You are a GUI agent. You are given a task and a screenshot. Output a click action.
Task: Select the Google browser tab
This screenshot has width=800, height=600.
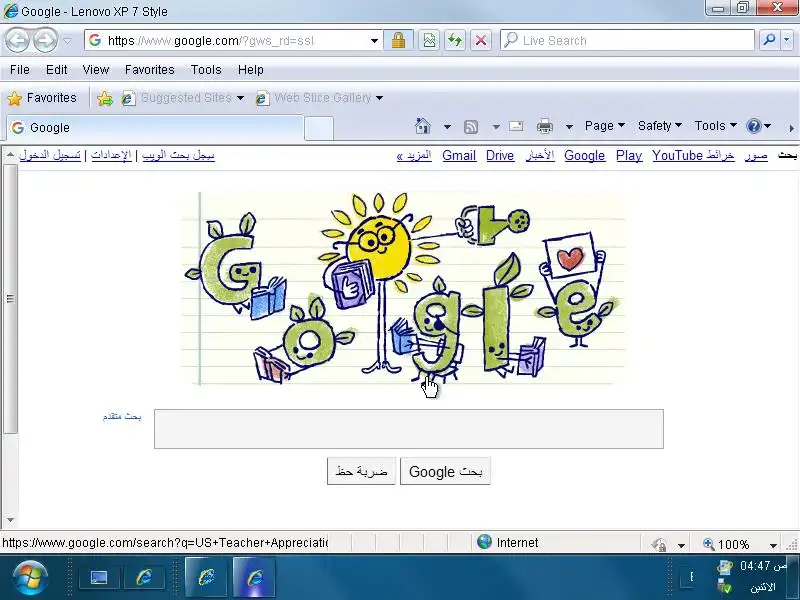155,128
